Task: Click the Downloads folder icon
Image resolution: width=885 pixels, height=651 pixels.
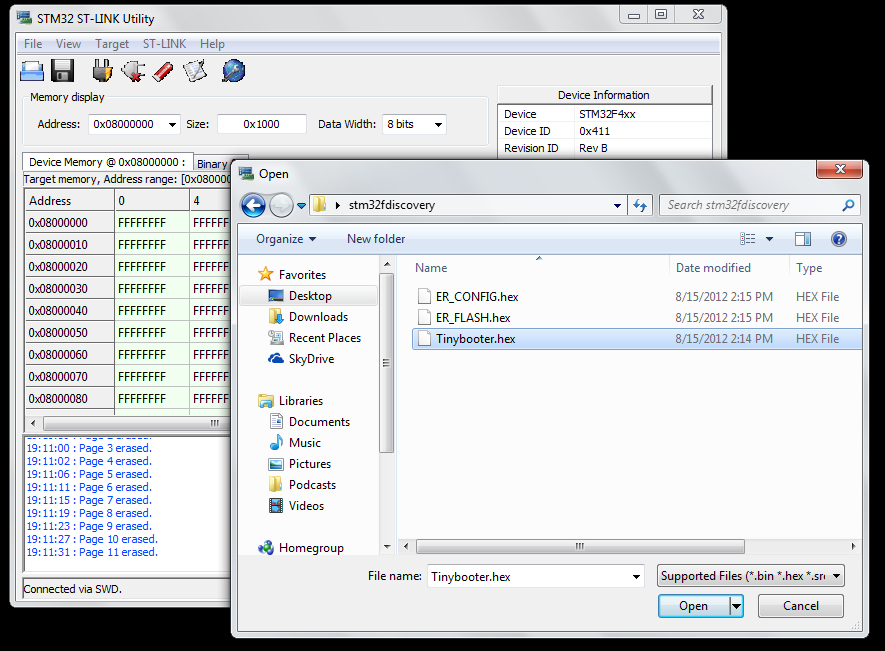Action: point(276,317)
